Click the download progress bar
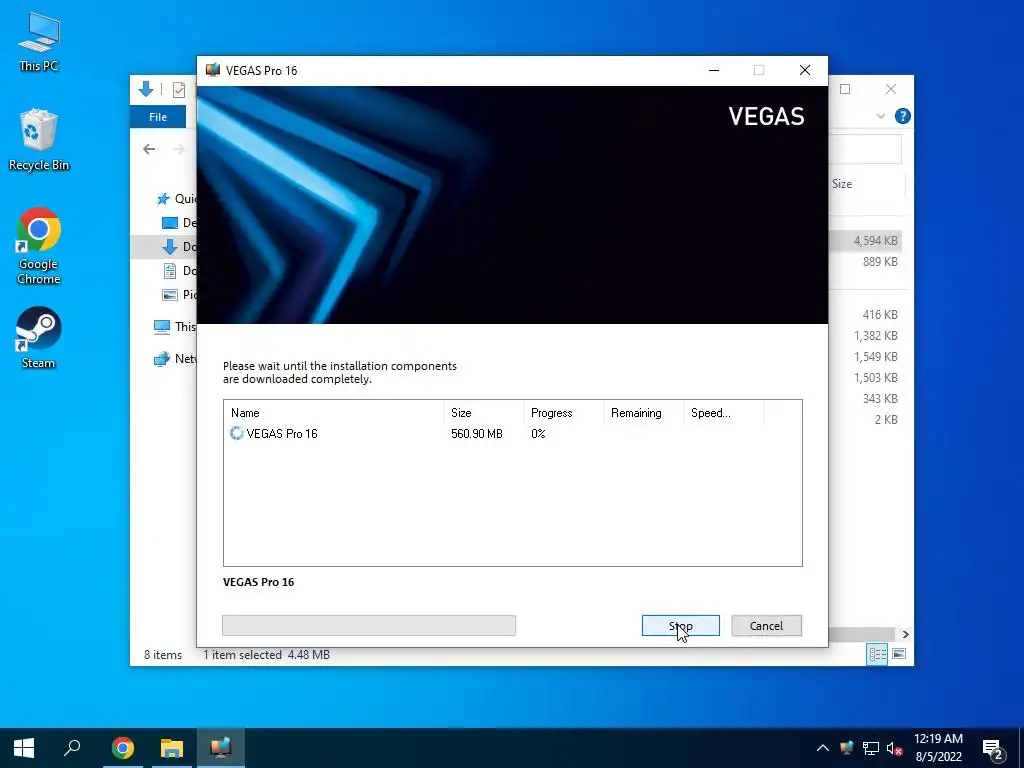The width and height of the screenshot is (1024, 768). [x=369, y=626]
